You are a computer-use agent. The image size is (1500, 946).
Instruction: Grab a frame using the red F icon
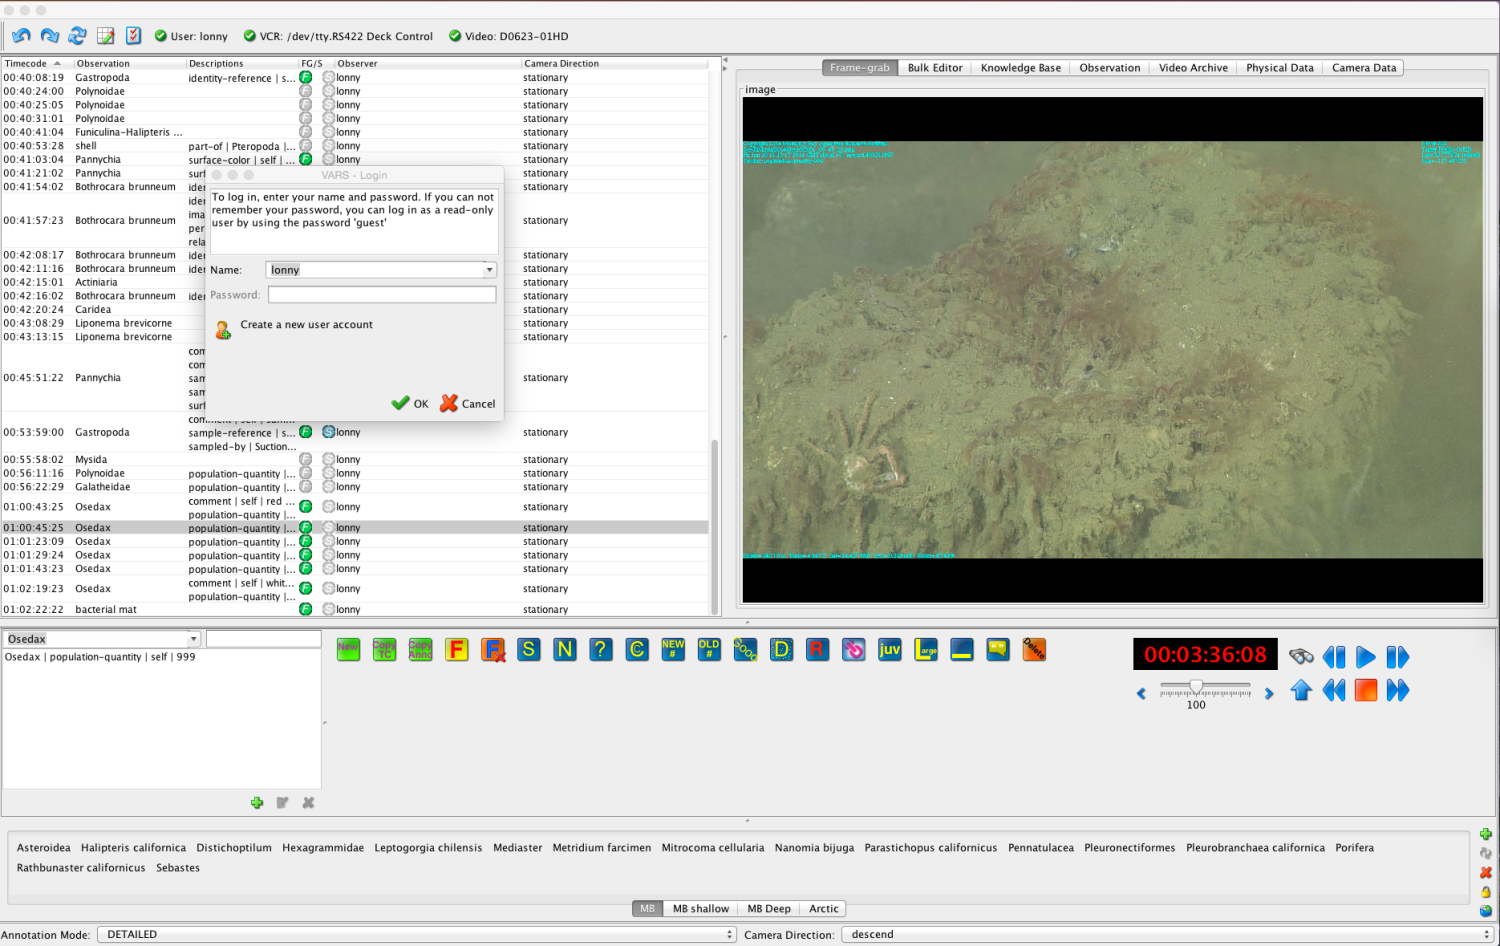(457, 650)
